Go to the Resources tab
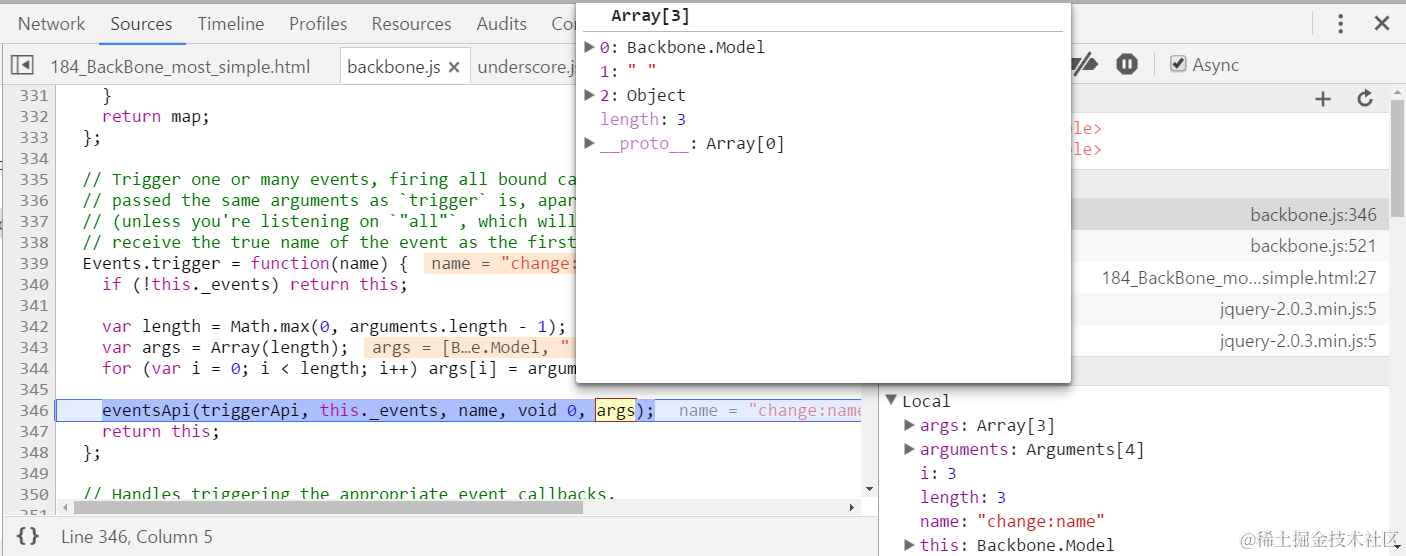 [411, 23]
